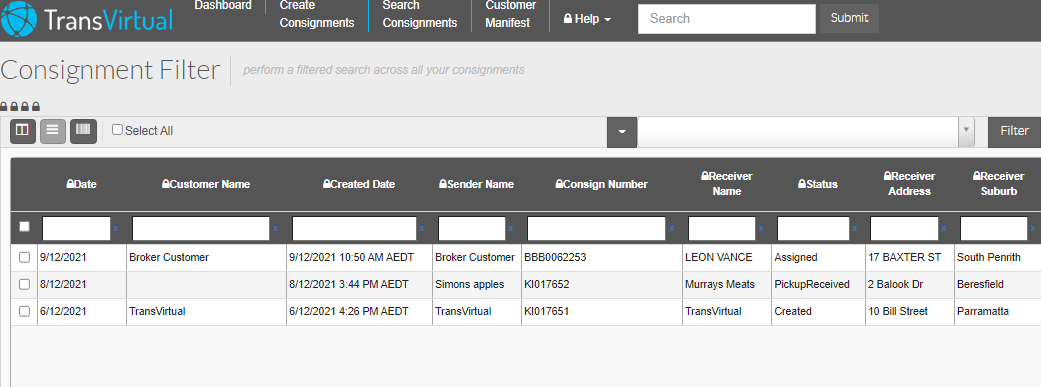The width and height of the screenshot is (1041, 387).
Task: Click the Filter button
Action: pos(1014,131)
